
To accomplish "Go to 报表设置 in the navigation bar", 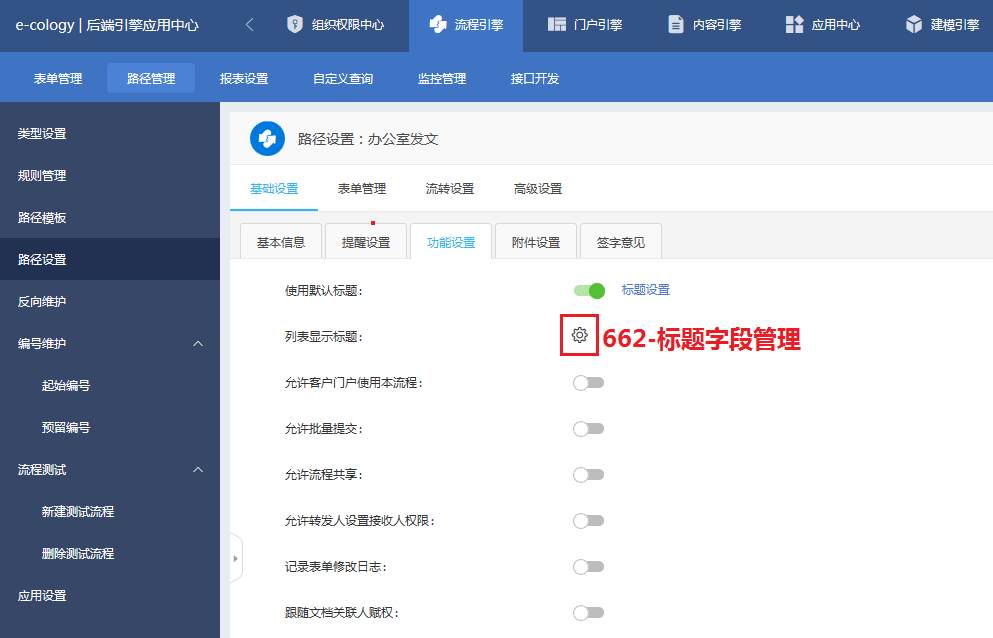I will pos(244,78).
